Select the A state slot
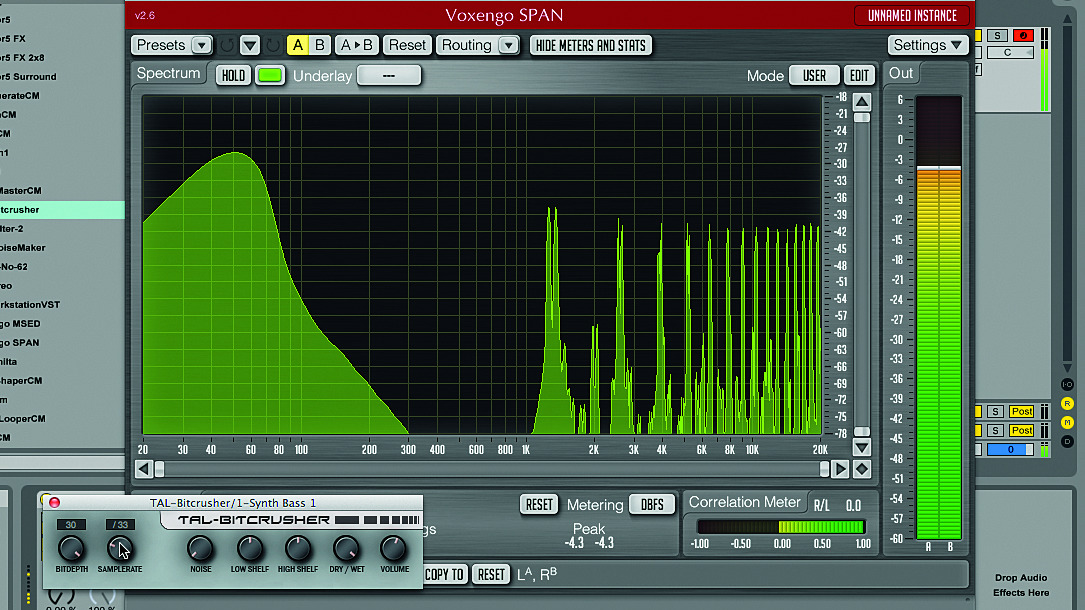 click(x=298, y=46)
